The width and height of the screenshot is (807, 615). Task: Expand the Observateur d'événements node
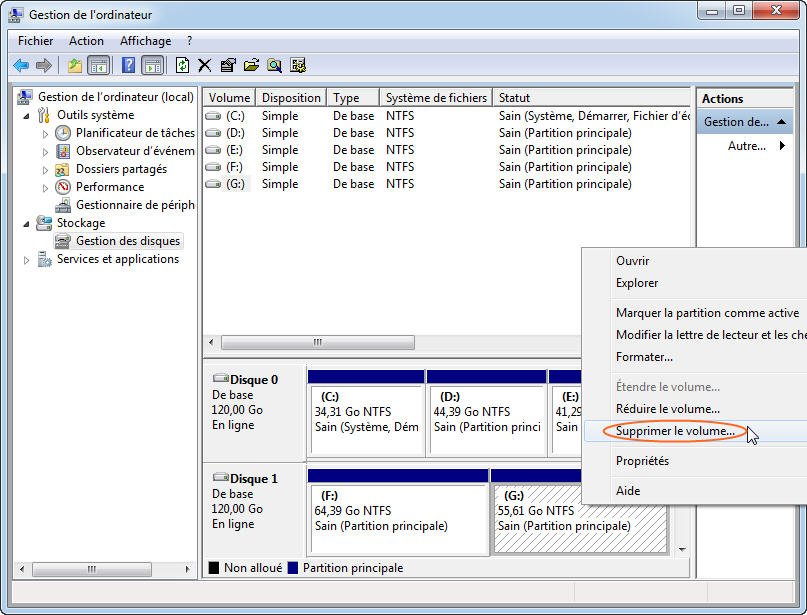pyautogui.click(x=45, y=152)
